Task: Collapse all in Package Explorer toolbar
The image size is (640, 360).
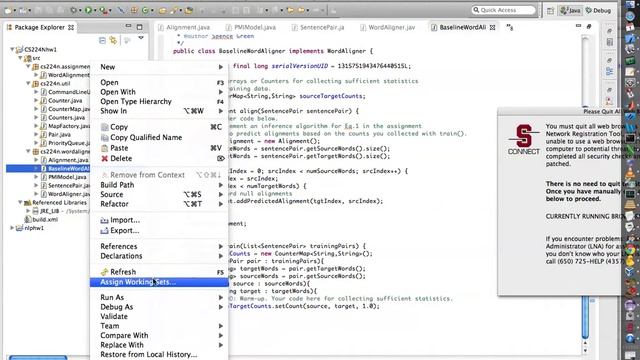Action: pos(102,40)
